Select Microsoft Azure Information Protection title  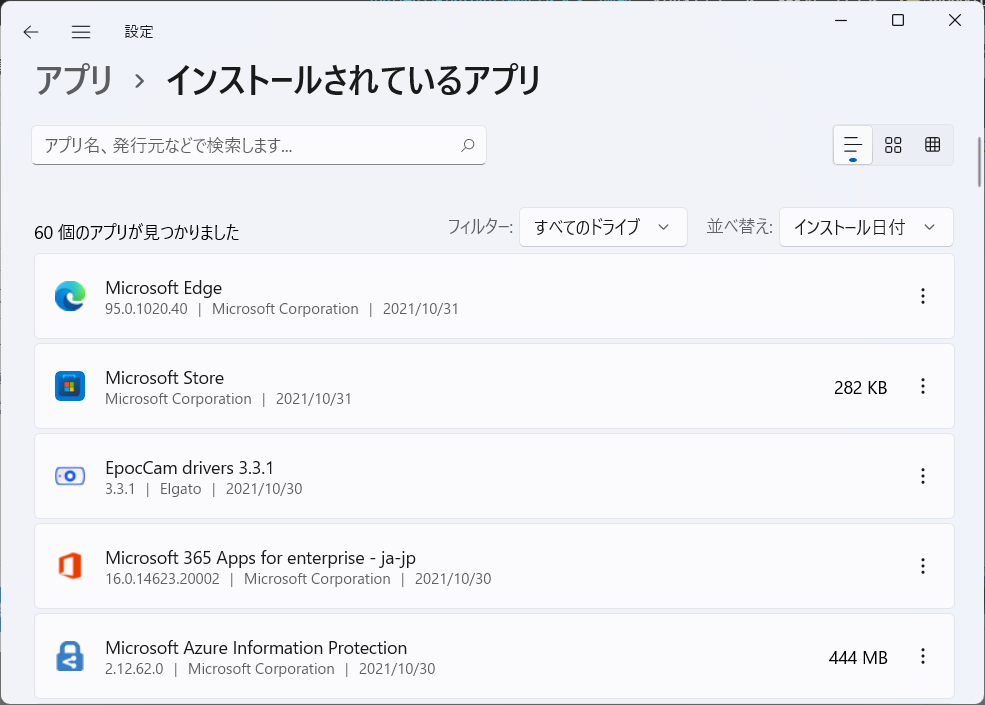coord(256,648)
